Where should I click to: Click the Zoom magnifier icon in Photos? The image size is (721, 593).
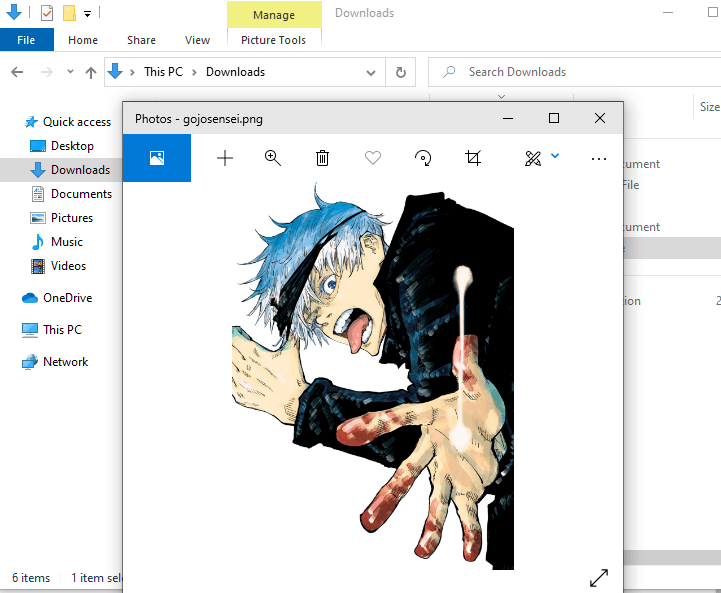pyautogui.click(x=273, y=158)
